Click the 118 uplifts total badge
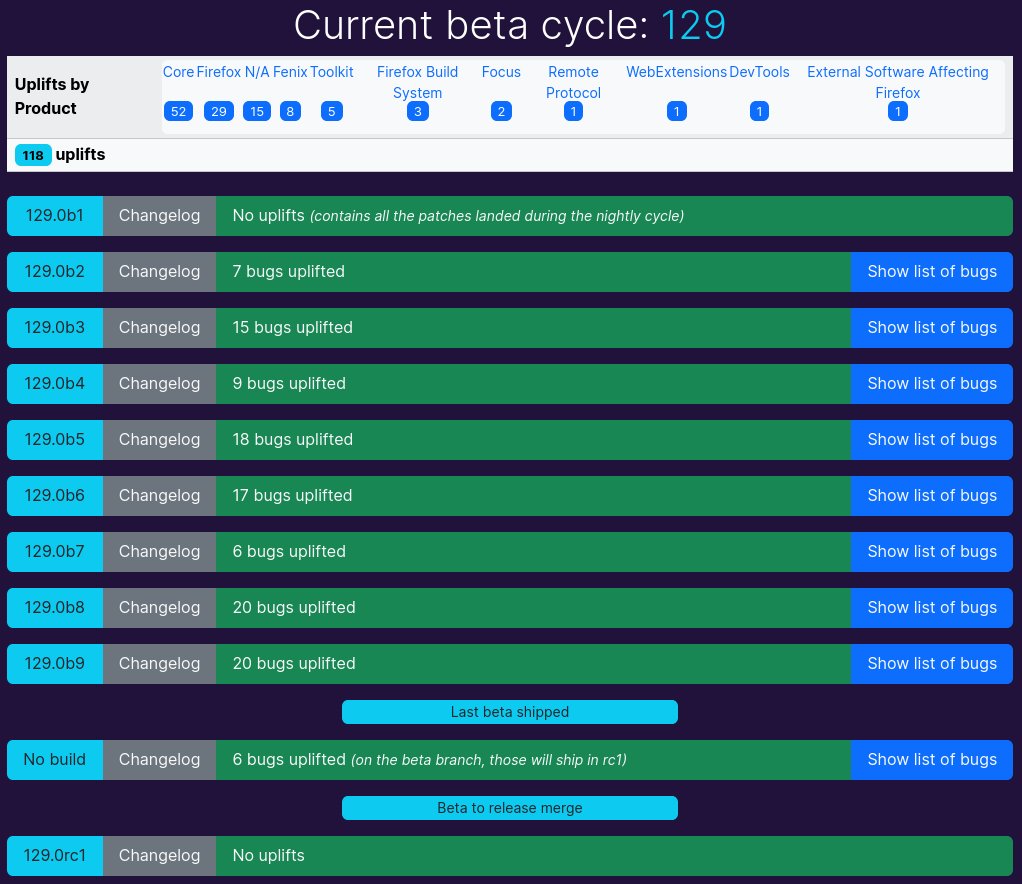Screen dimensions: 1022x884 click(x=33, y=155)
